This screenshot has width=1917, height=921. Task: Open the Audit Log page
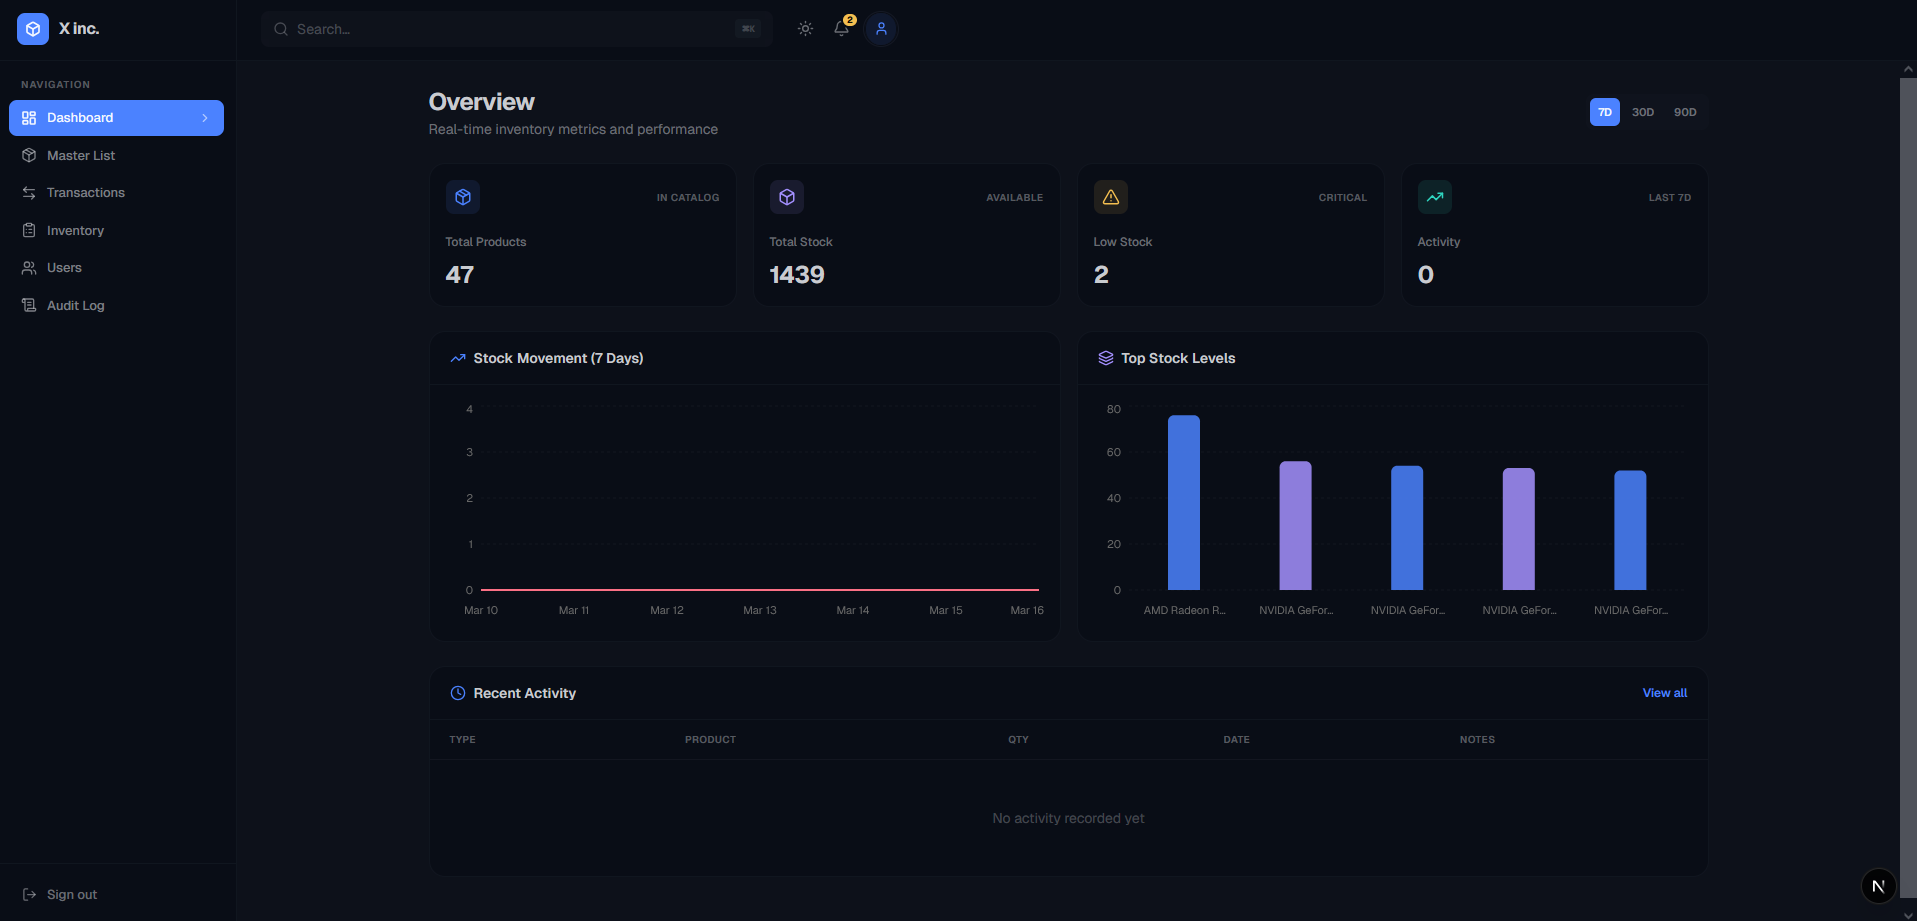tap(75, 306)
